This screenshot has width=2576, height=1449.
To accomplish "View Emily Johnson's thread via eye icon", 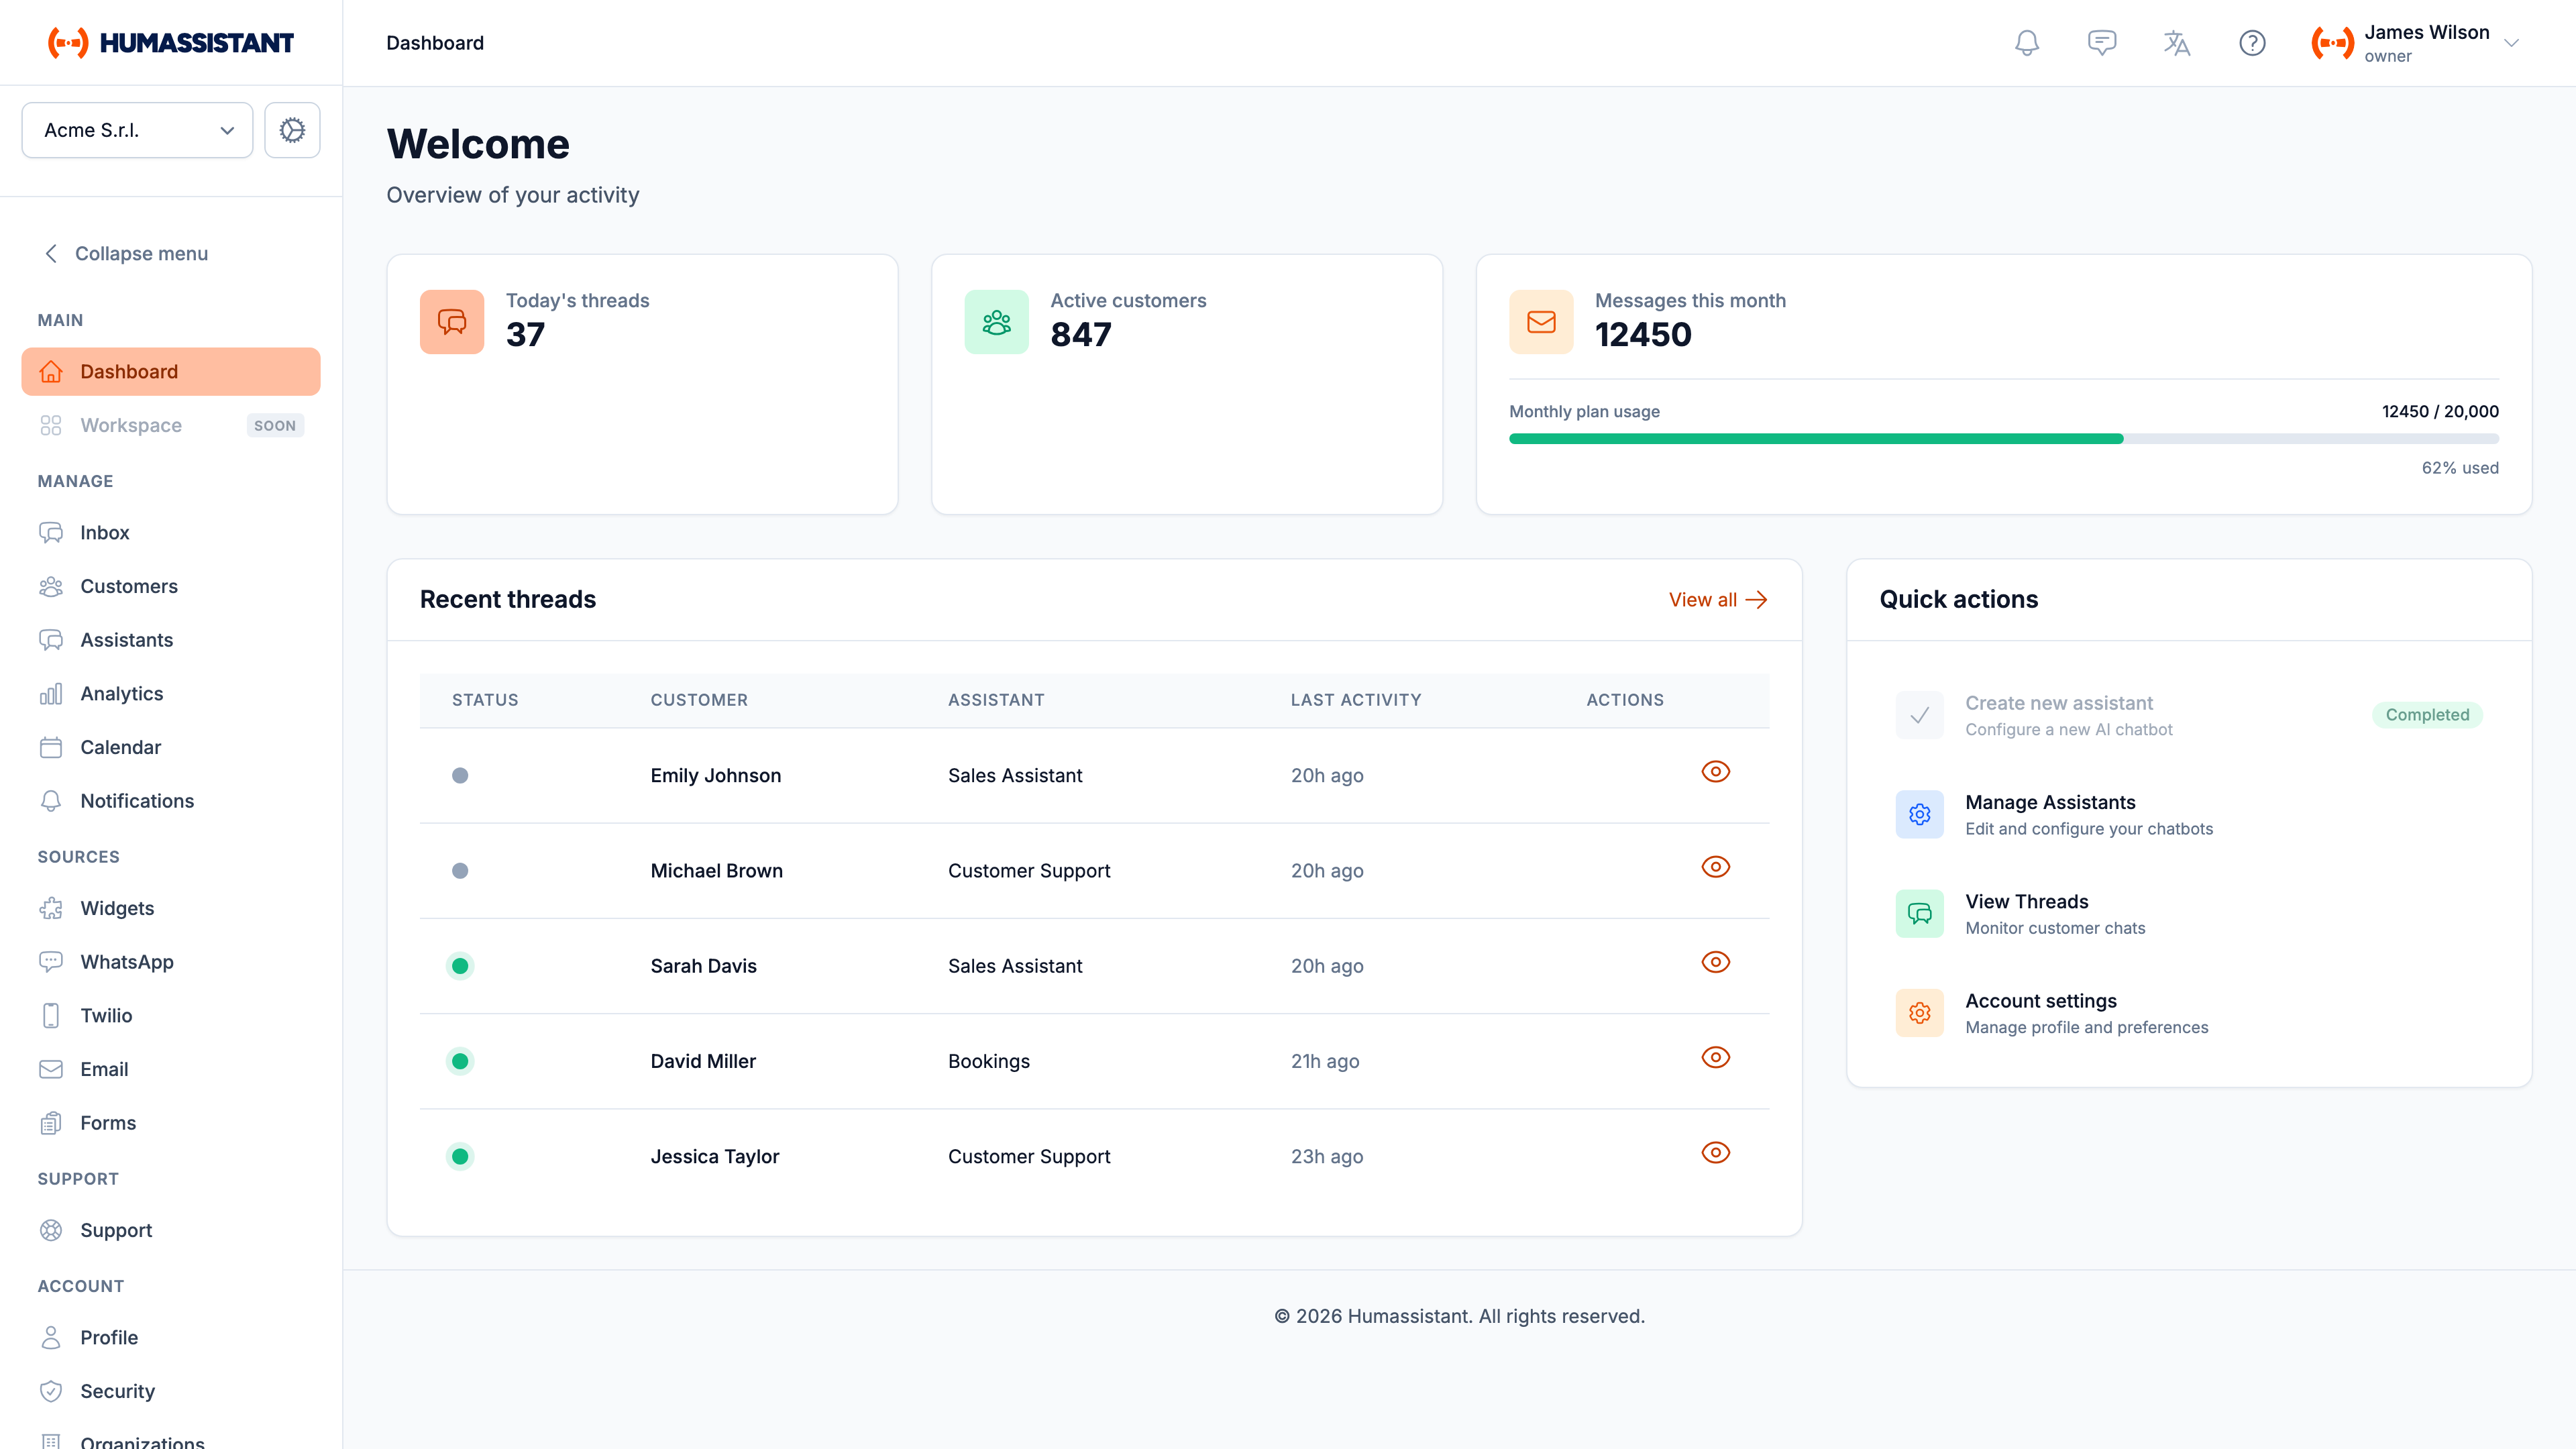I will coord(1715,771).
